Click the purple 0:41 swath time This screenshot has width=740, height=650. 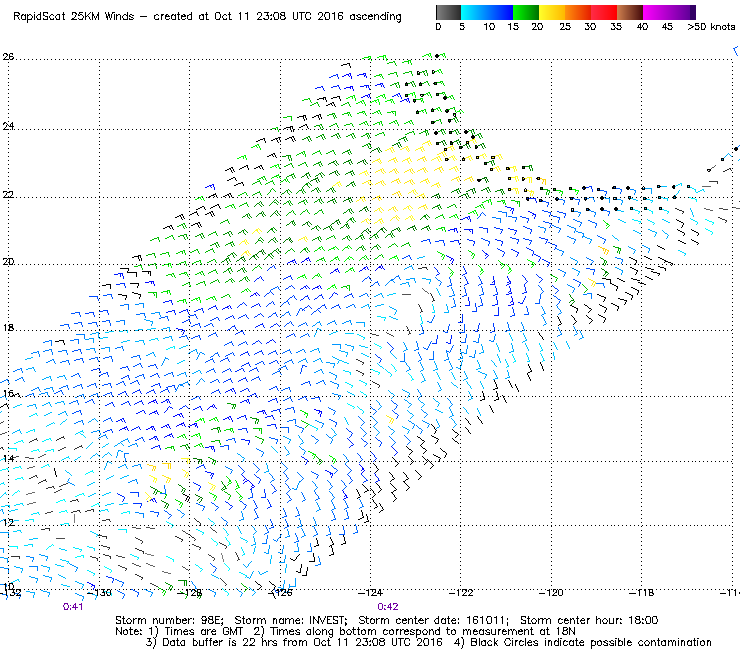[x=73, y=607]
